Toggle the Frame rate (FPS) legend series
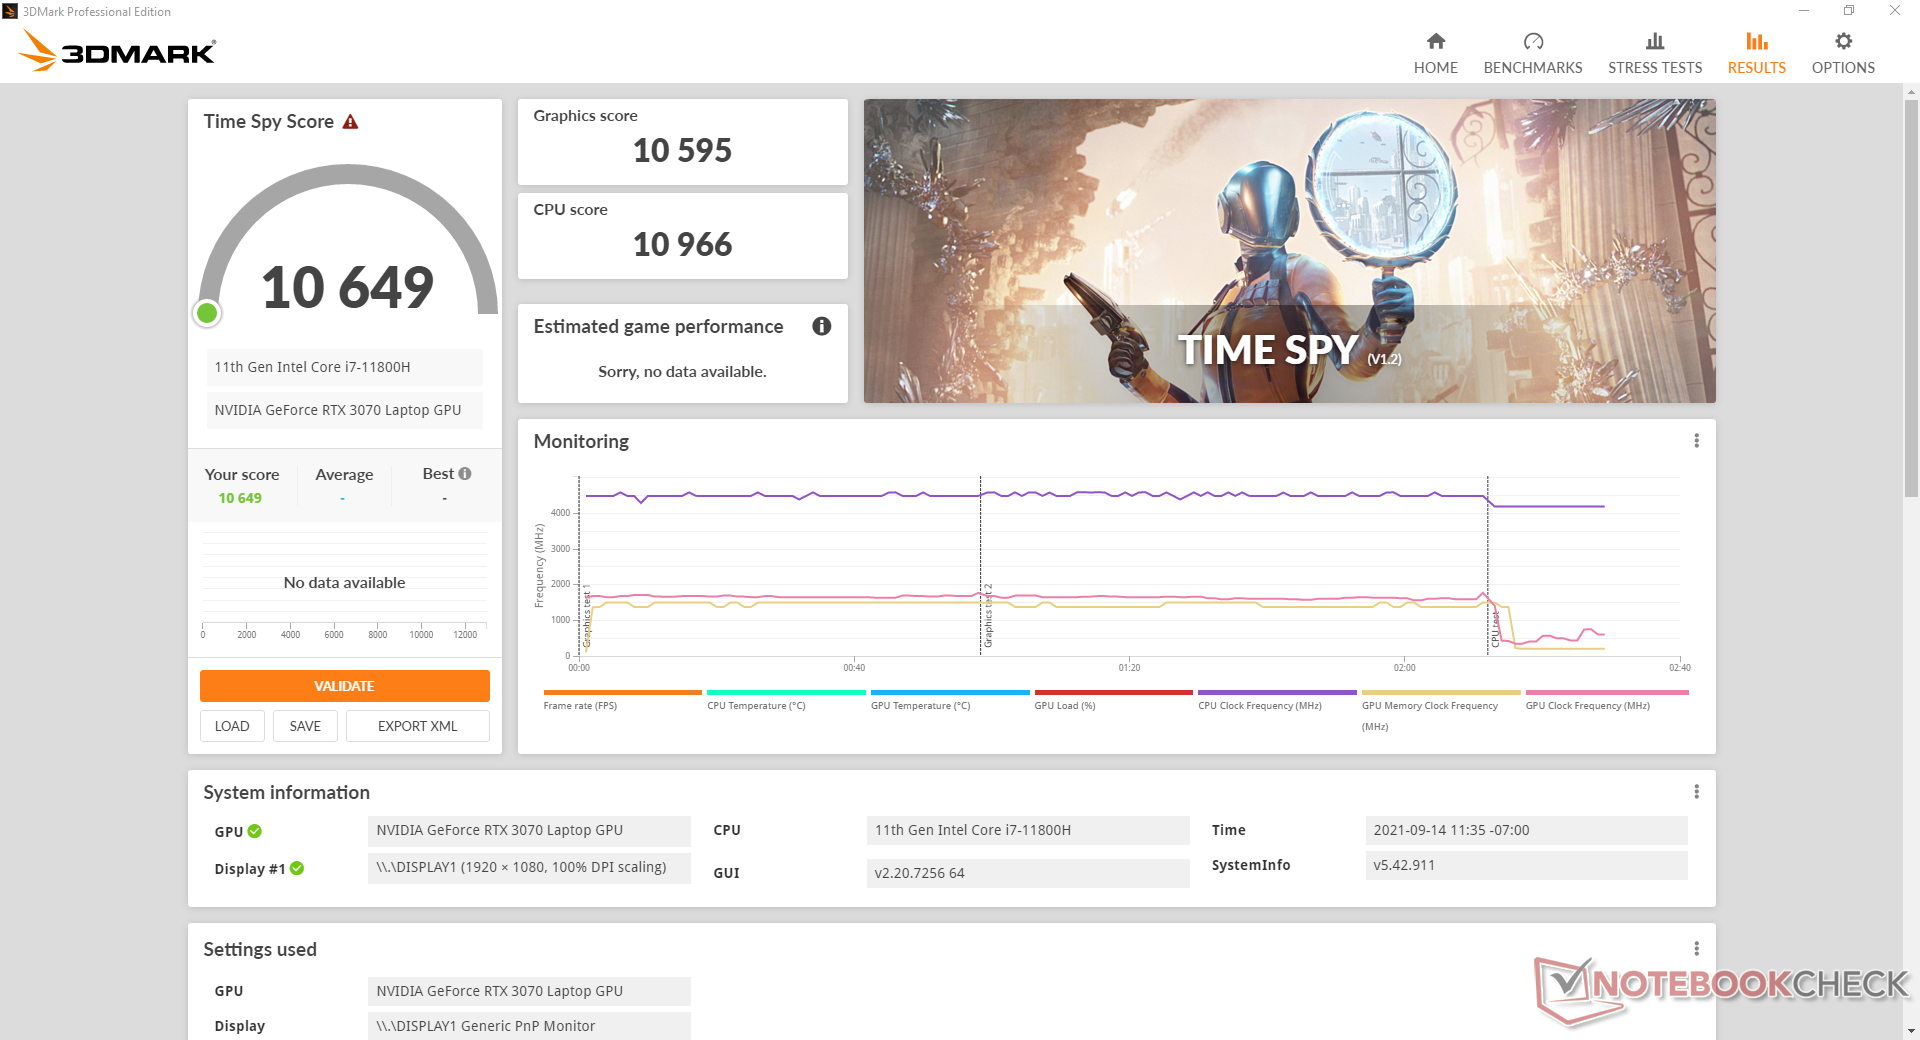This screenshot has width=1920, height=1040. 622,700
